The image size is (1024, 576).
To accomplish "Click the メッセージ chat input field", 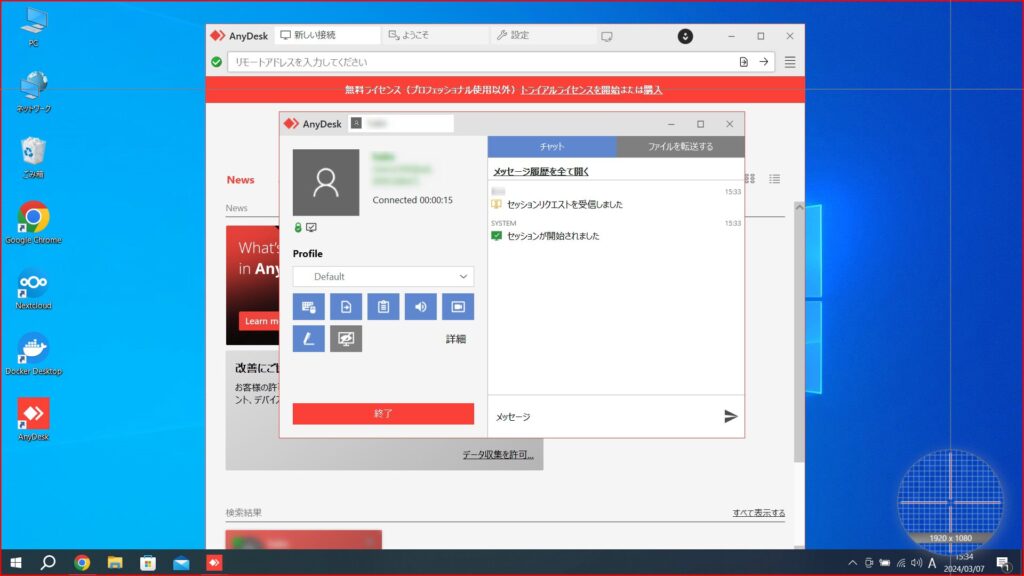I will pyautogui.click(x=604, y=417).
